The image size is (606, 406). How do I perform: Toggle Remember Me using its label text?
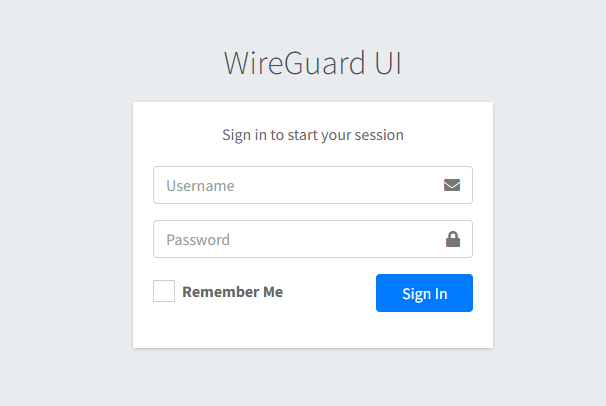232,292
